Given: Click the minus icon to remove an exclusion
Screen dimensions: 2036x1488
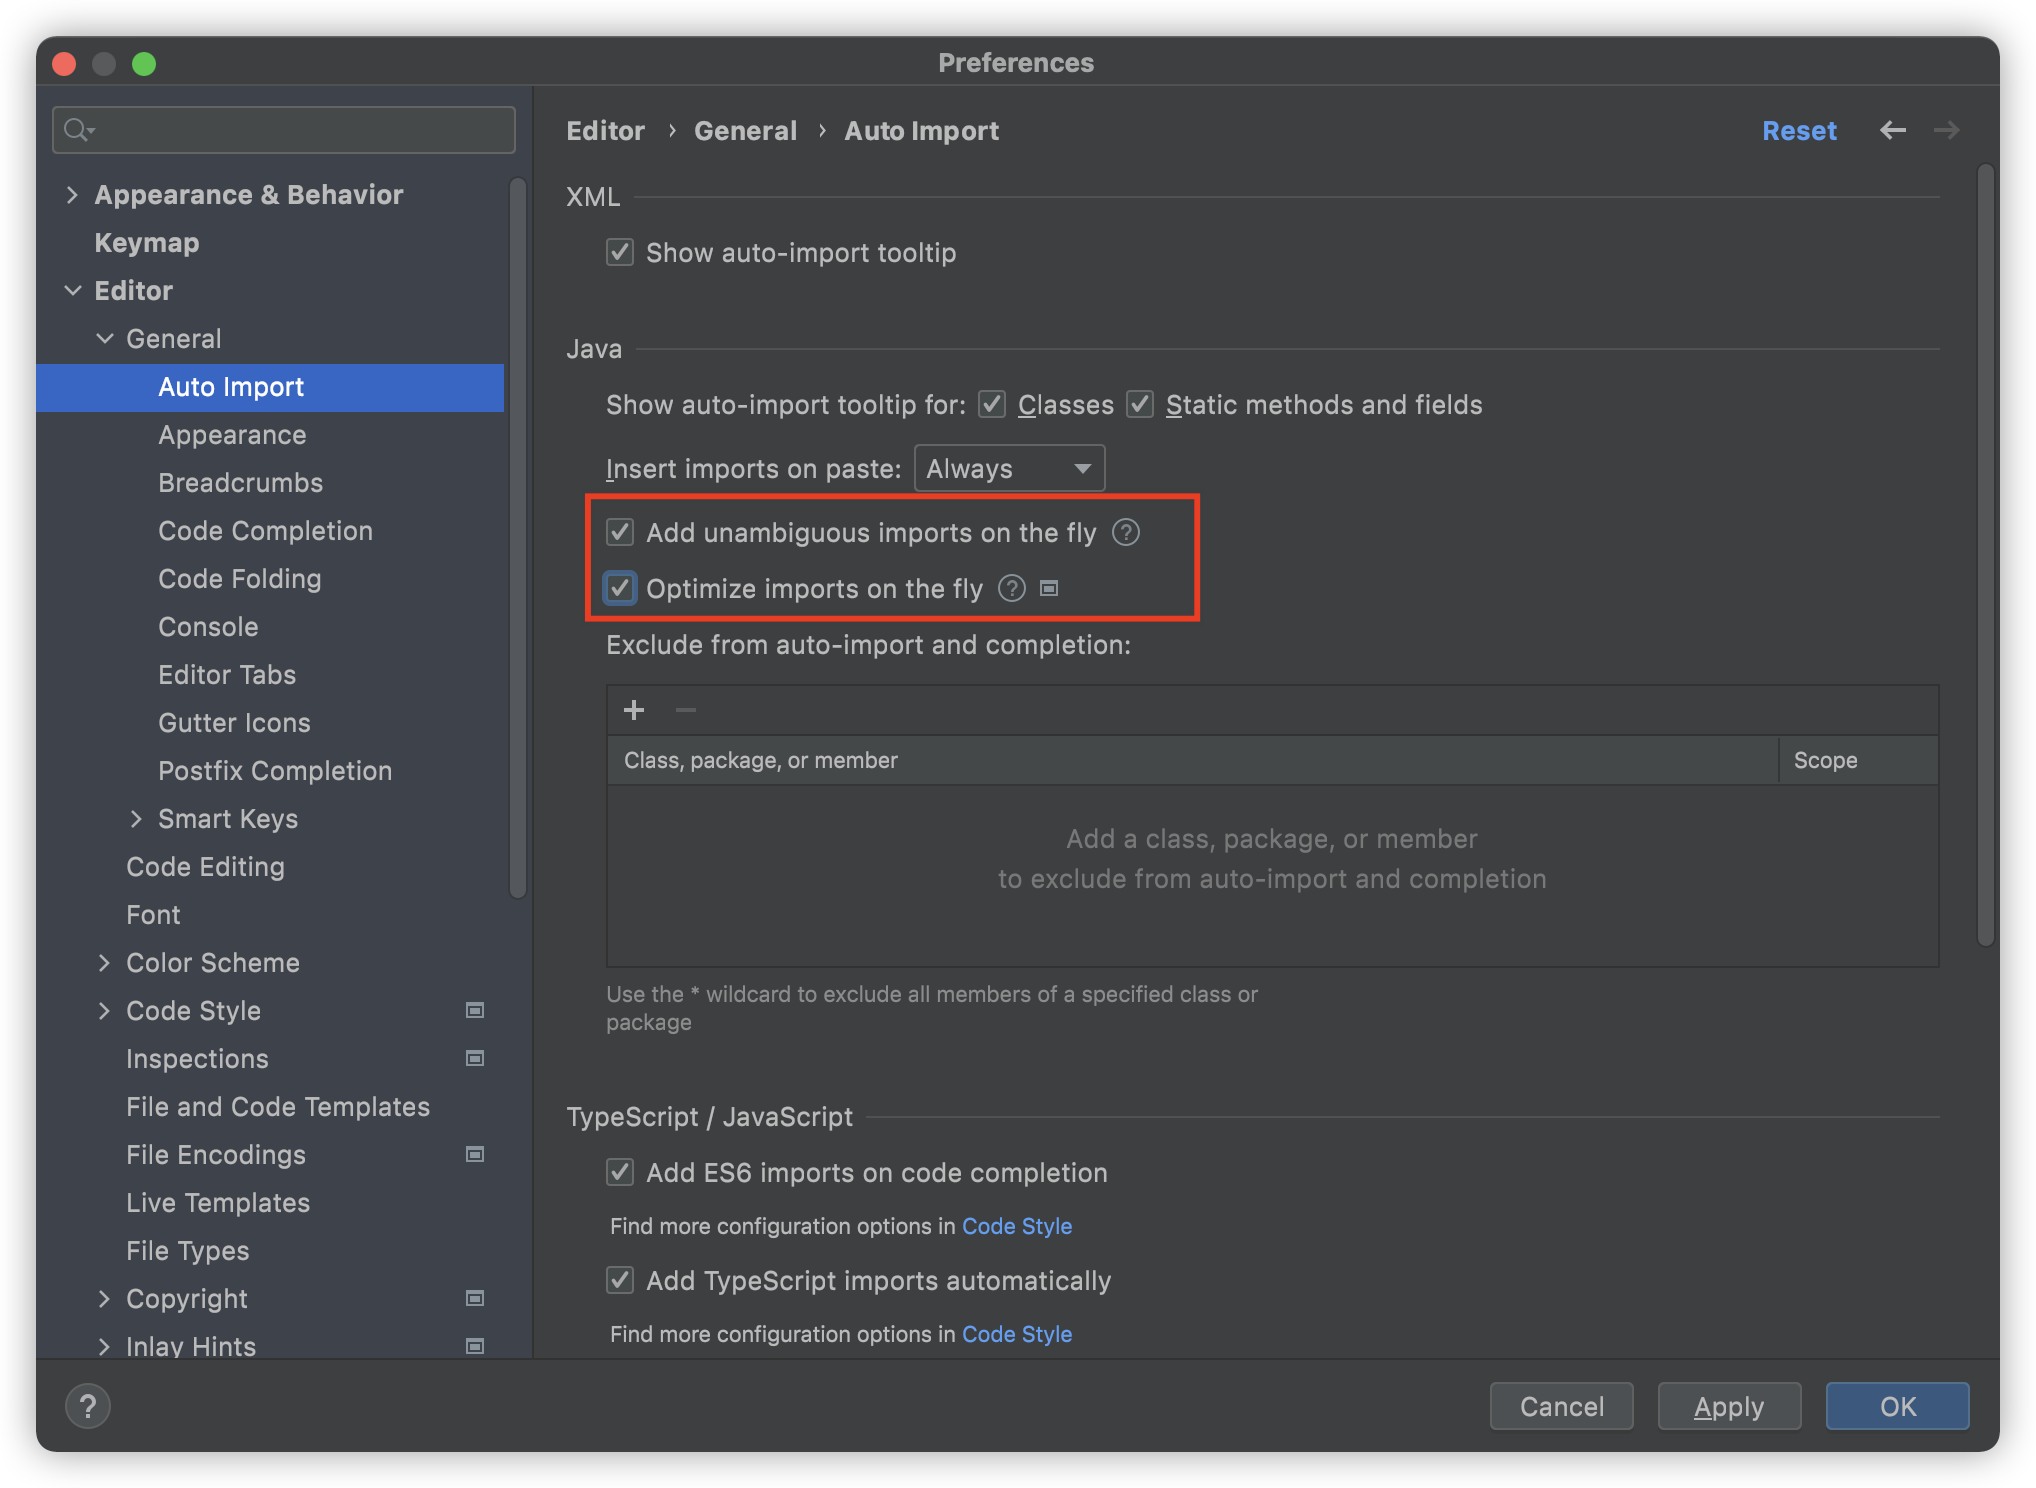Looking at the screenshot, I should point(686,711).
